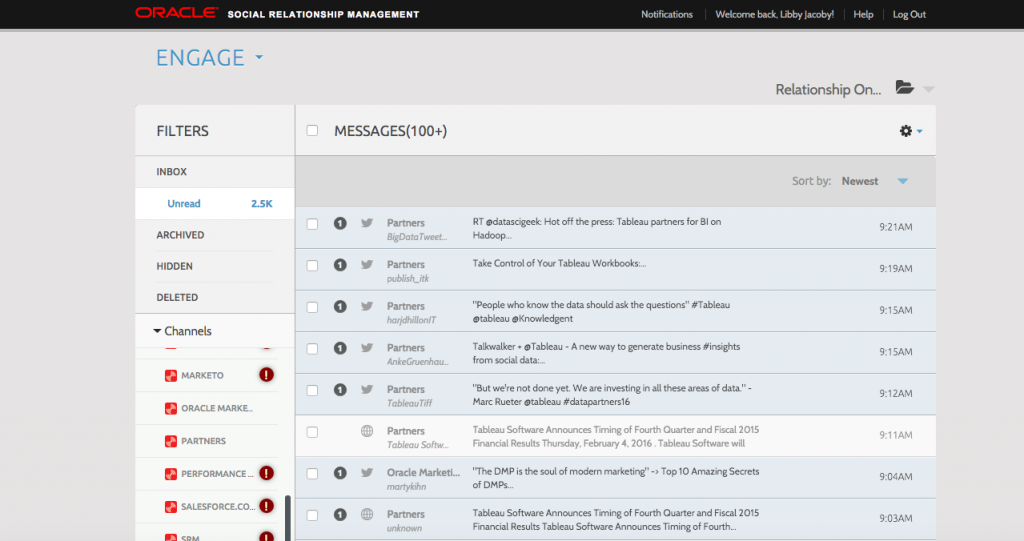Select checkbox for the martykihn message
This screenshot has height=541, width=1024.
click(313, 473)
